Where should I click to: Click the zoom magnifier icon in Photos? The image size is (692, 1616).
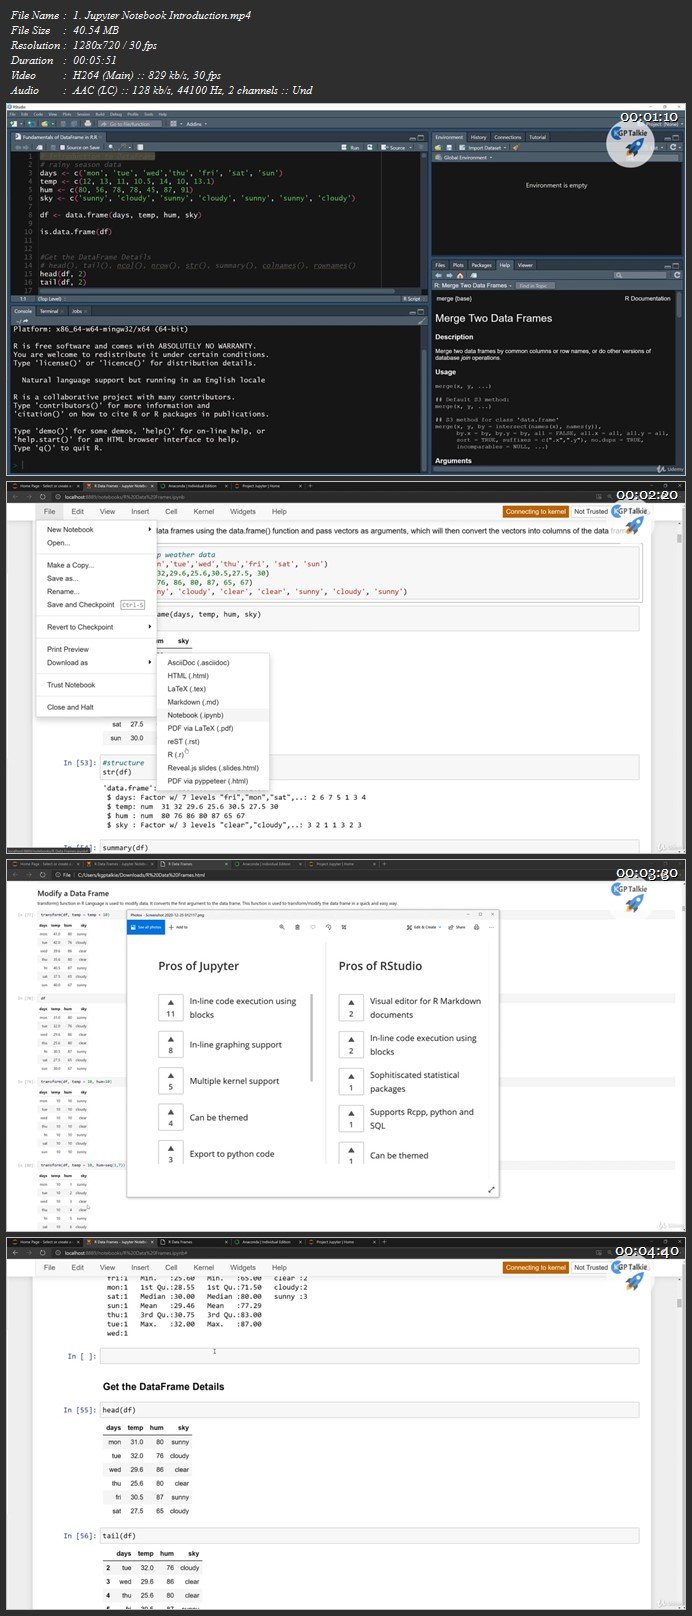coord(283,927)
